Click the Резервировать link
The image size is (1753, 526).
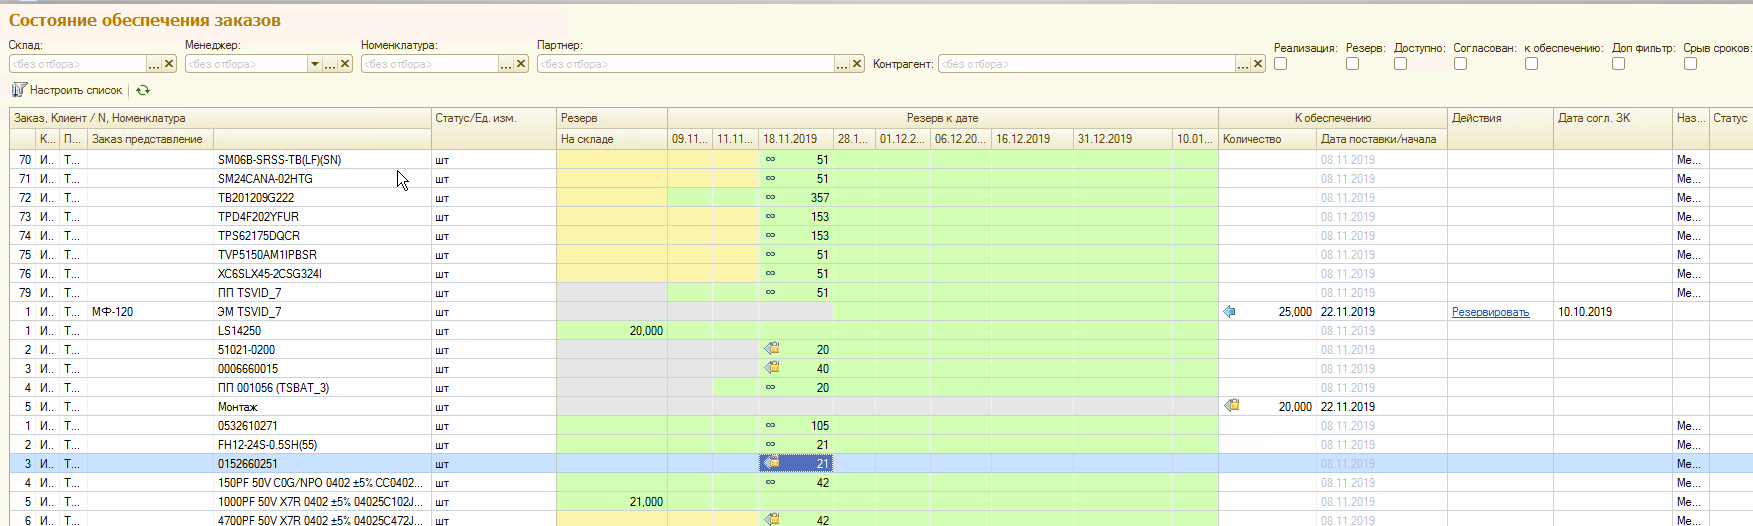coord(1490,312)
